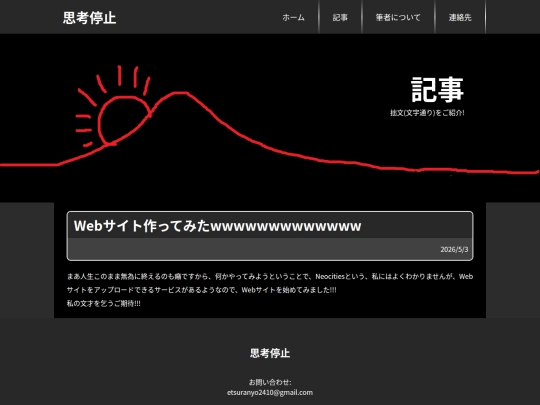Go to the 筆者について page
The image size is (540, 405).
click(x=398, y=17)
